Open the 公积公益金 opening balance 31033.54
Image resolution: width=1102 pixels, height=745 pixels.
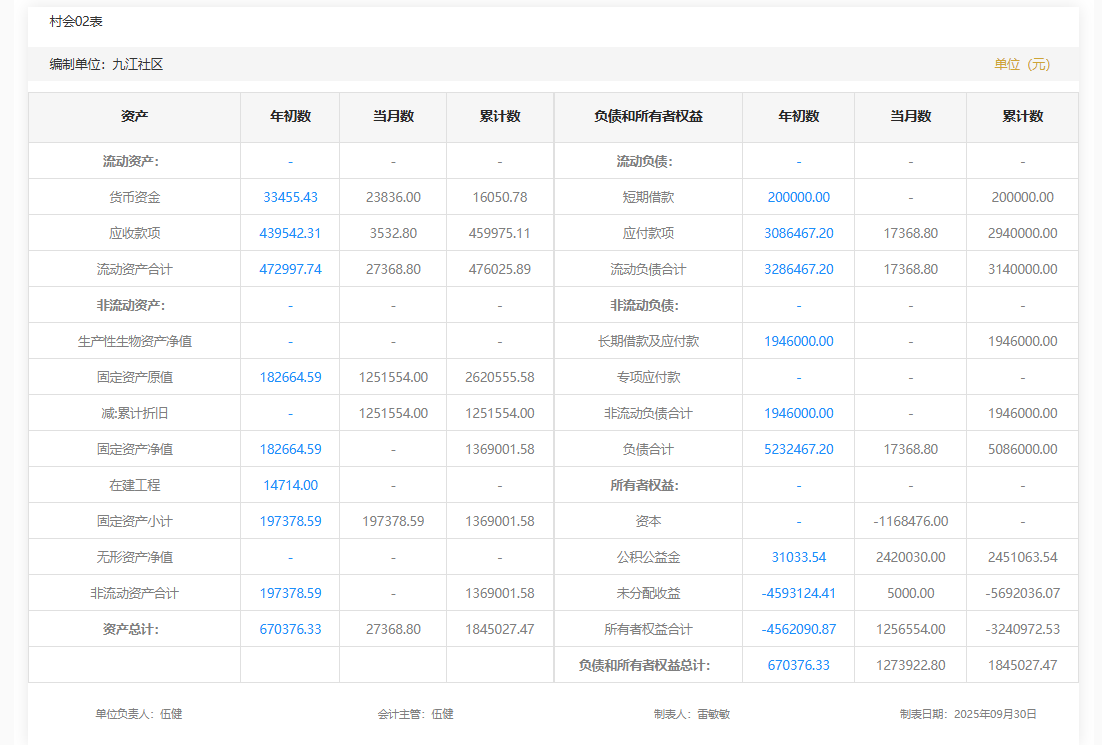pyautogui.click(x=798, y=557)
